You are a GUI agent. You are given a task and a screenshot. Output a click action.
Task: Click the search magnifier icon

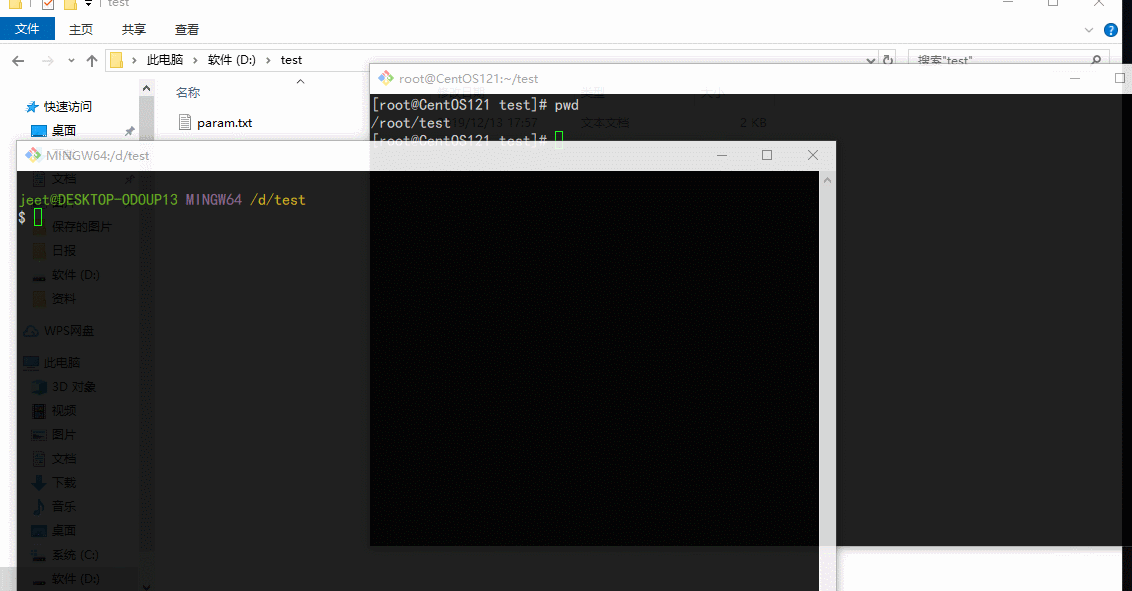pos(1096,60)
